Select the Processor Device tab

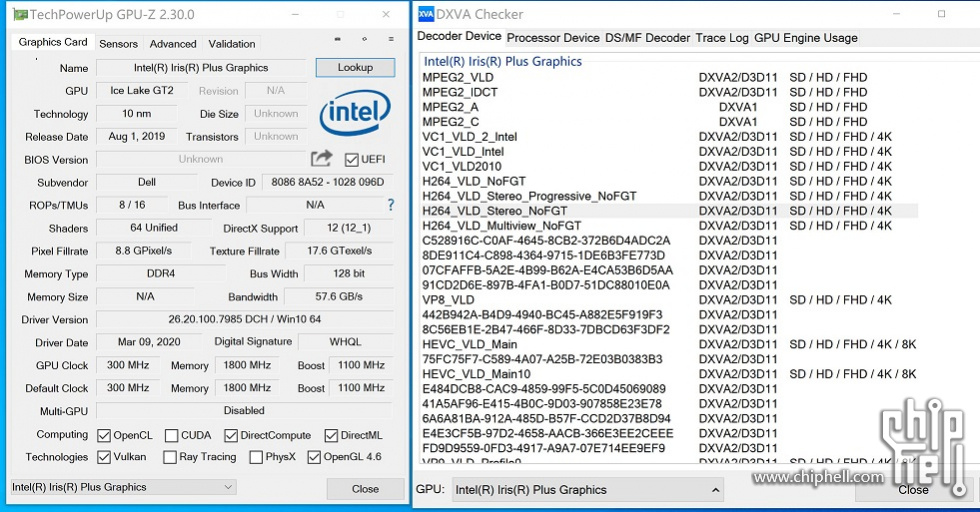(553, 38)
